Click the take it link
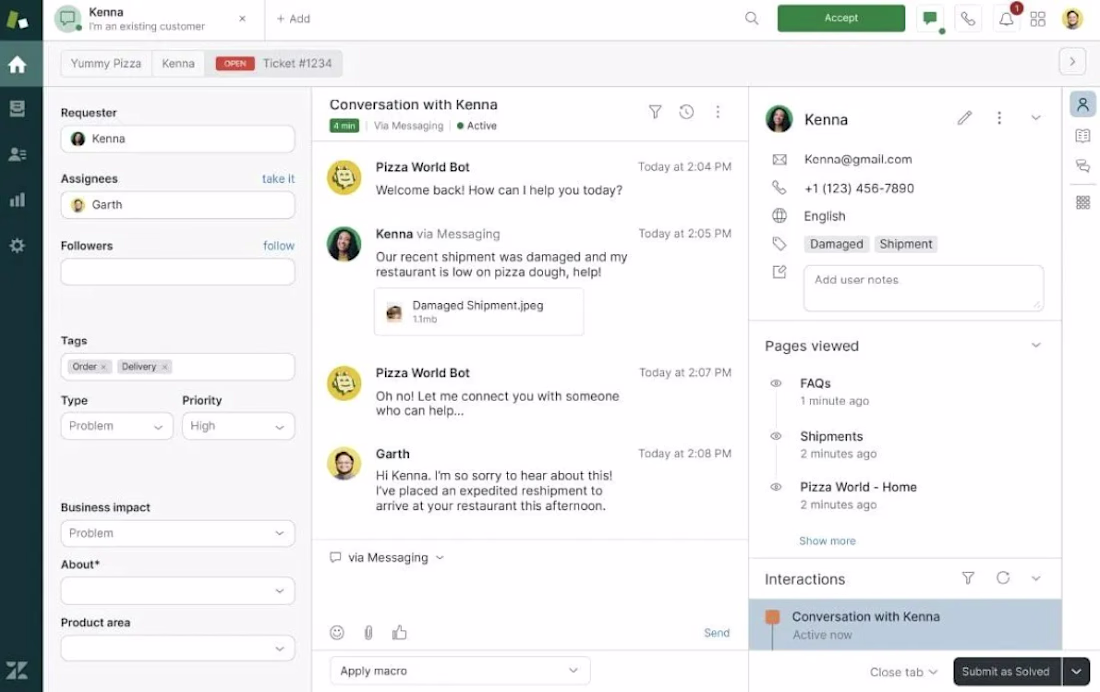 (279, 179)
